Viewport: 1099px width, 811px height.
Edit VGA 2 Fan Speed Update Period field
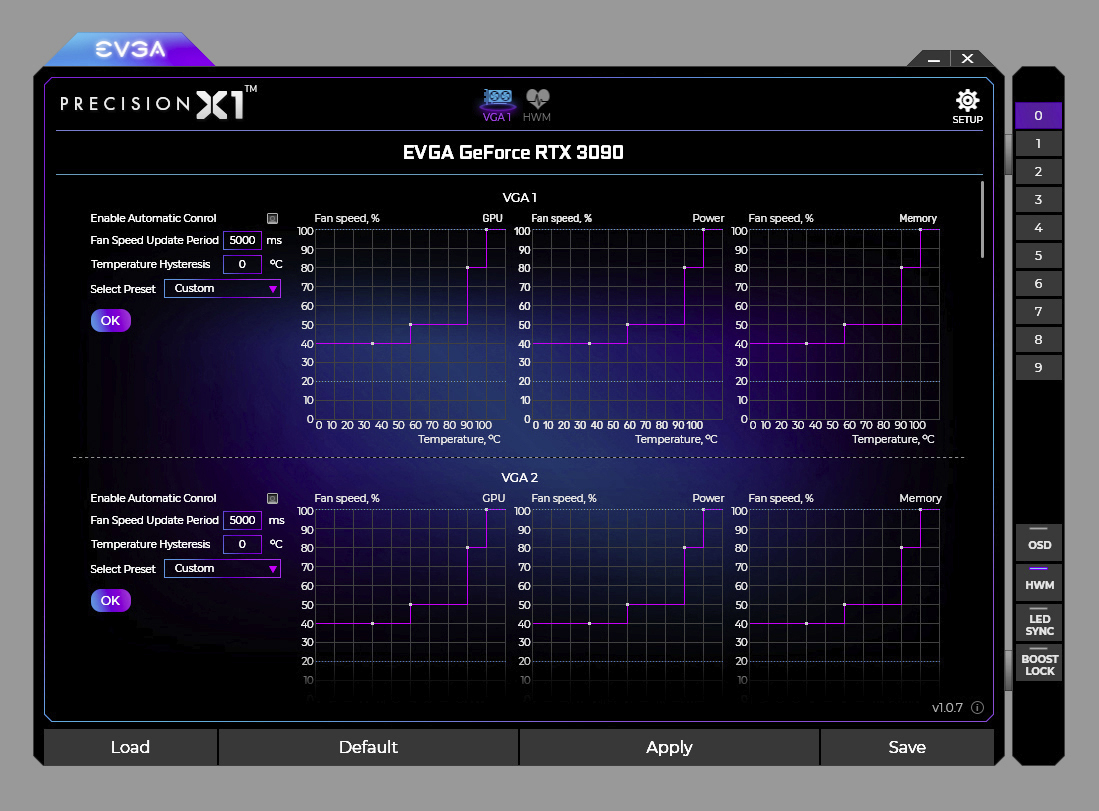click(243, 520)
